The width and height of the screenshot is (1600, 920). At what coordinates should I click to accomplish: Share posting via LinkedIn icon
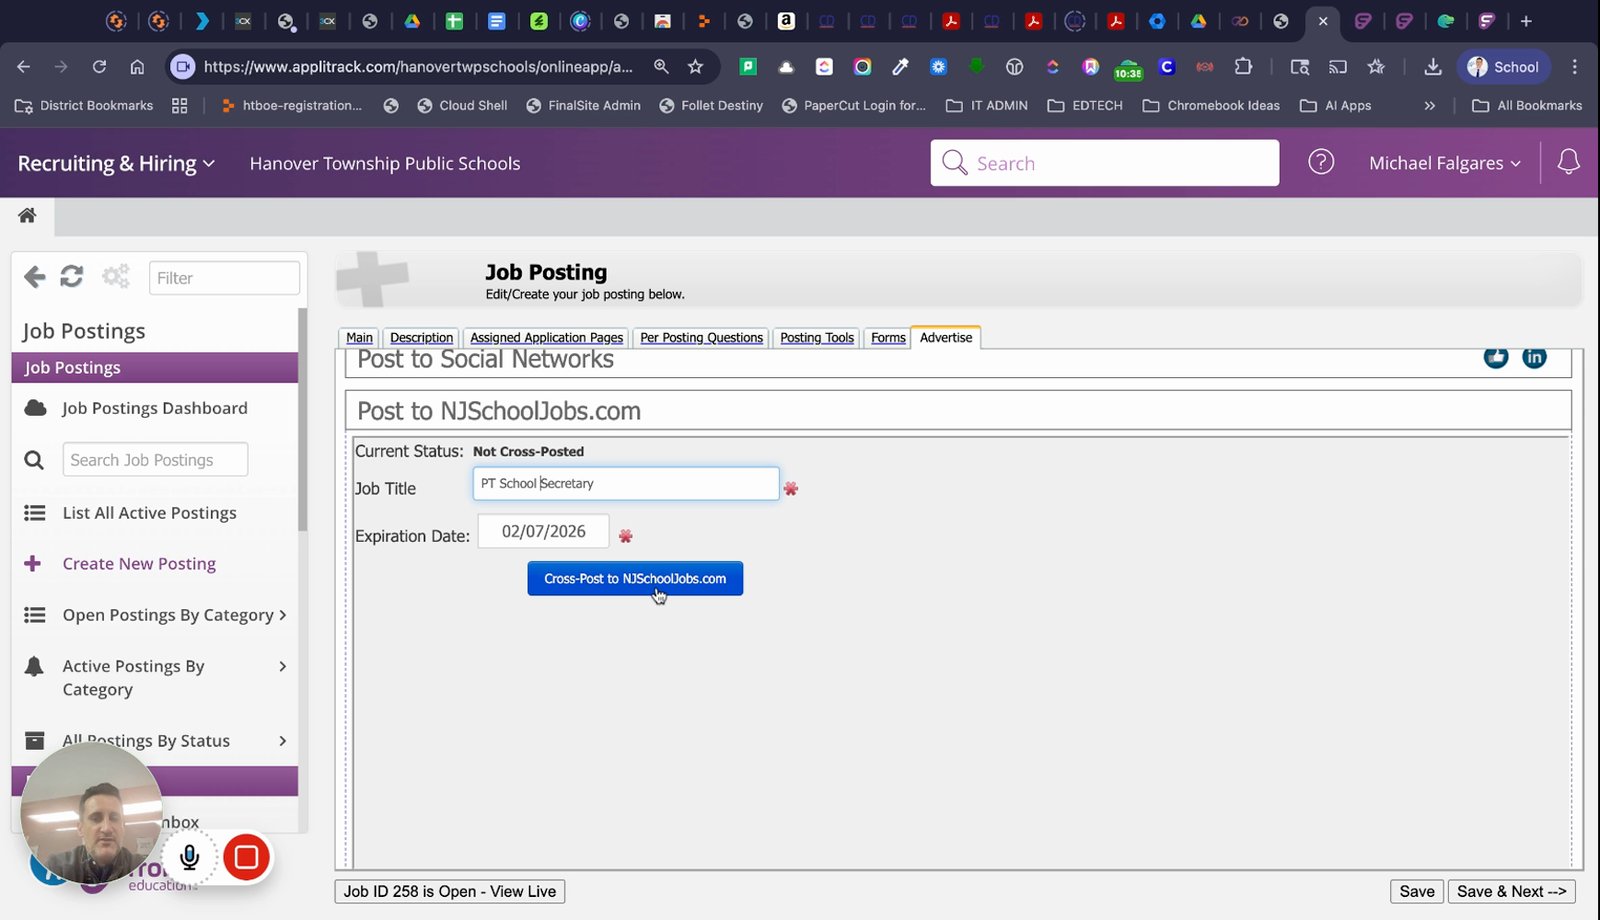(x=1534, y=357)
